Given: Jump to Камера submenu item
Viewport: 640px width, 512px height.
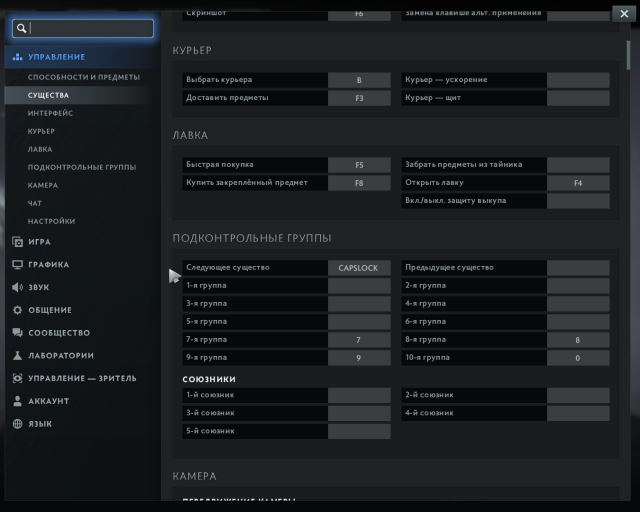Looking at the screenshot, I should tap(42, 185).
